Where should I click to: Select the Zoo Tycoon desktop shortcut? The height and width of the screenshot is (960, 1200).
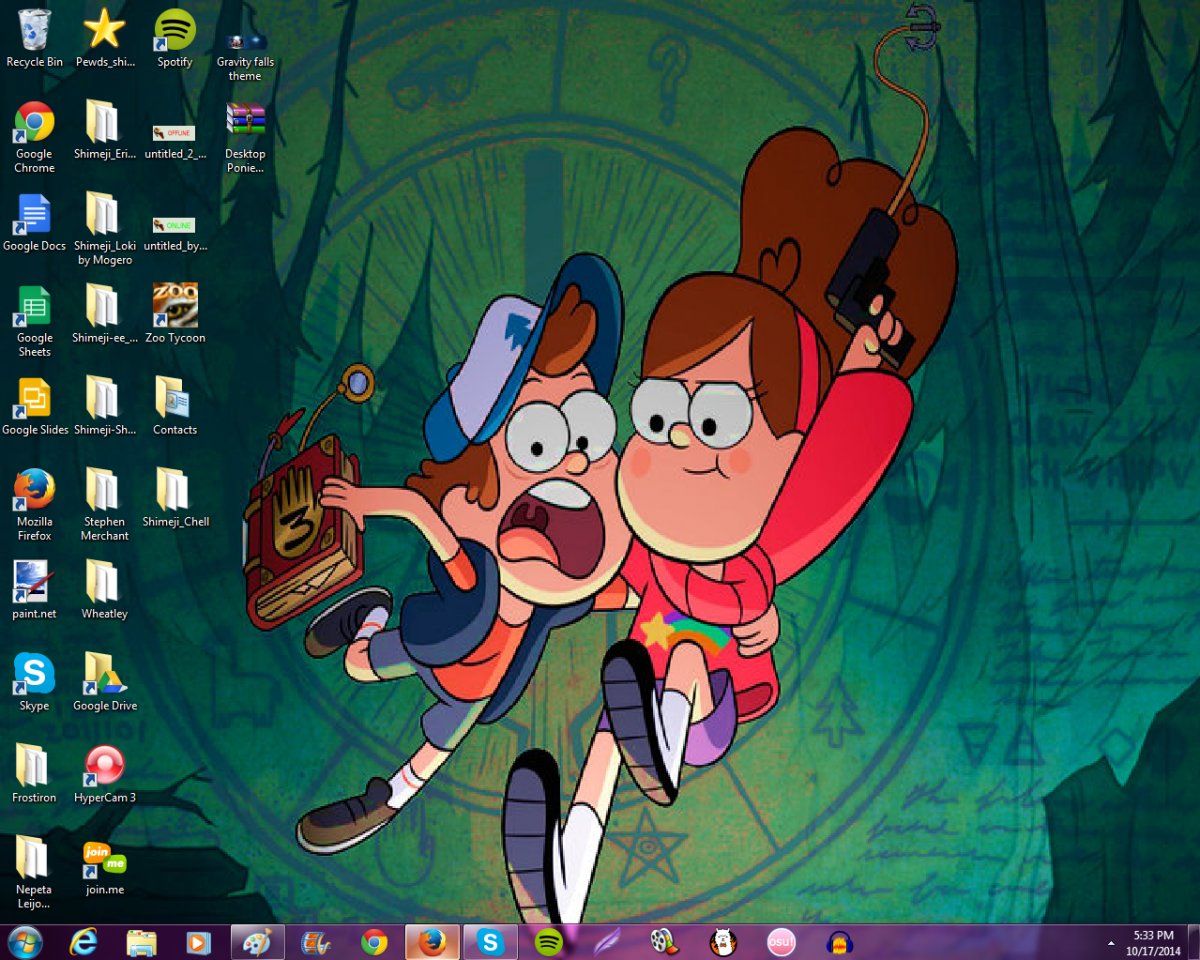[x=175, y=306]
